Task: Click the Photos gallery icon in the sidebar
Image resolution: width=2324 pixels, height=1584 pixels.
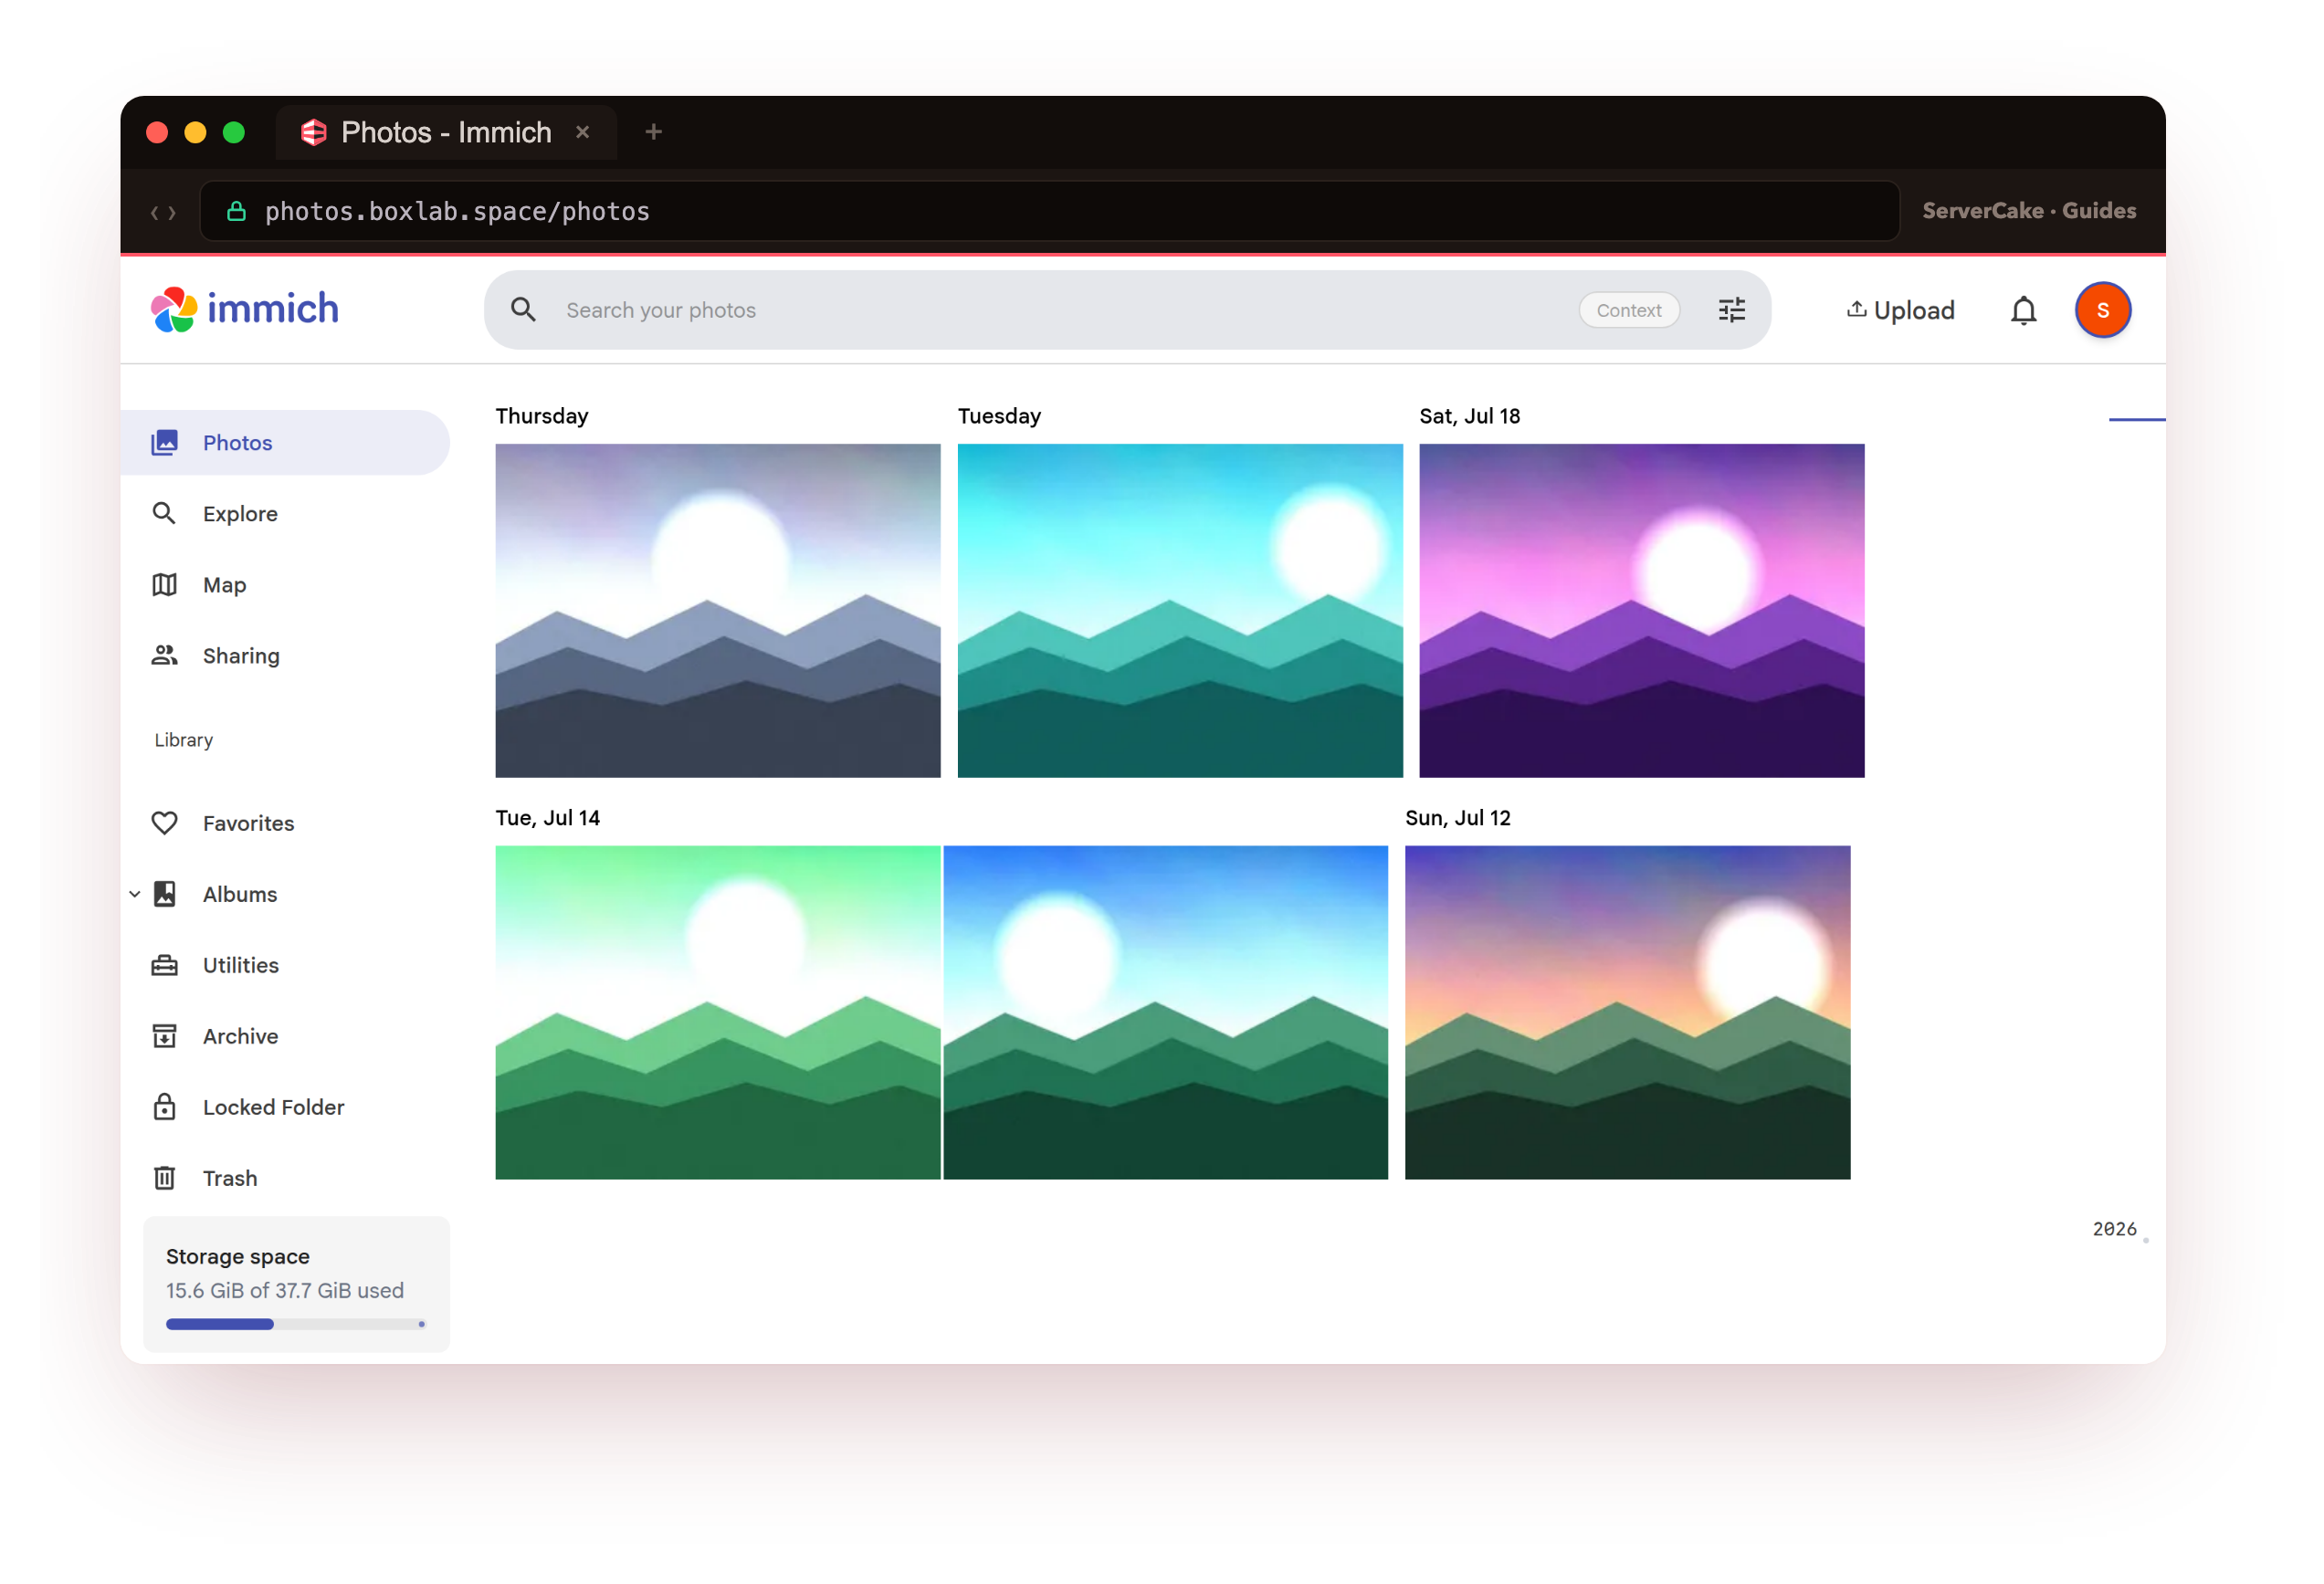Action: (165, 443)
